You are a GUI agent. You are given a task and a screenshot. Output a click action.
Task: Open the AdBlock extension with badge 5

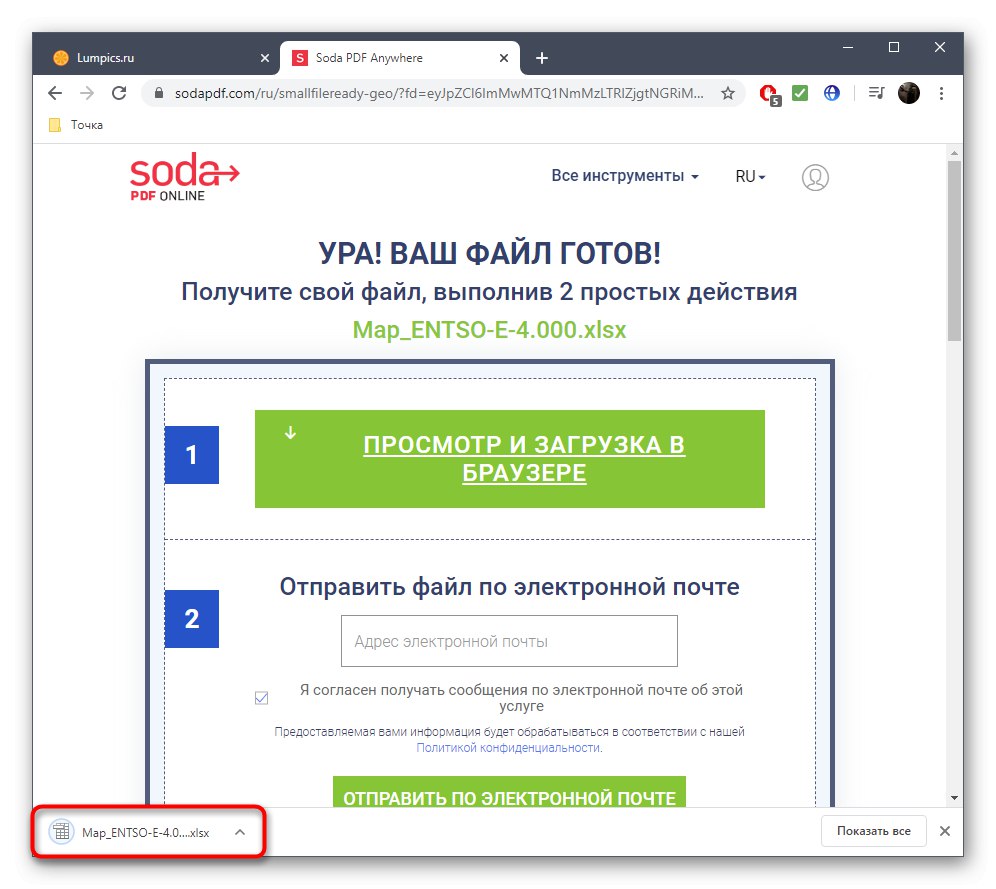coord(768,93)
